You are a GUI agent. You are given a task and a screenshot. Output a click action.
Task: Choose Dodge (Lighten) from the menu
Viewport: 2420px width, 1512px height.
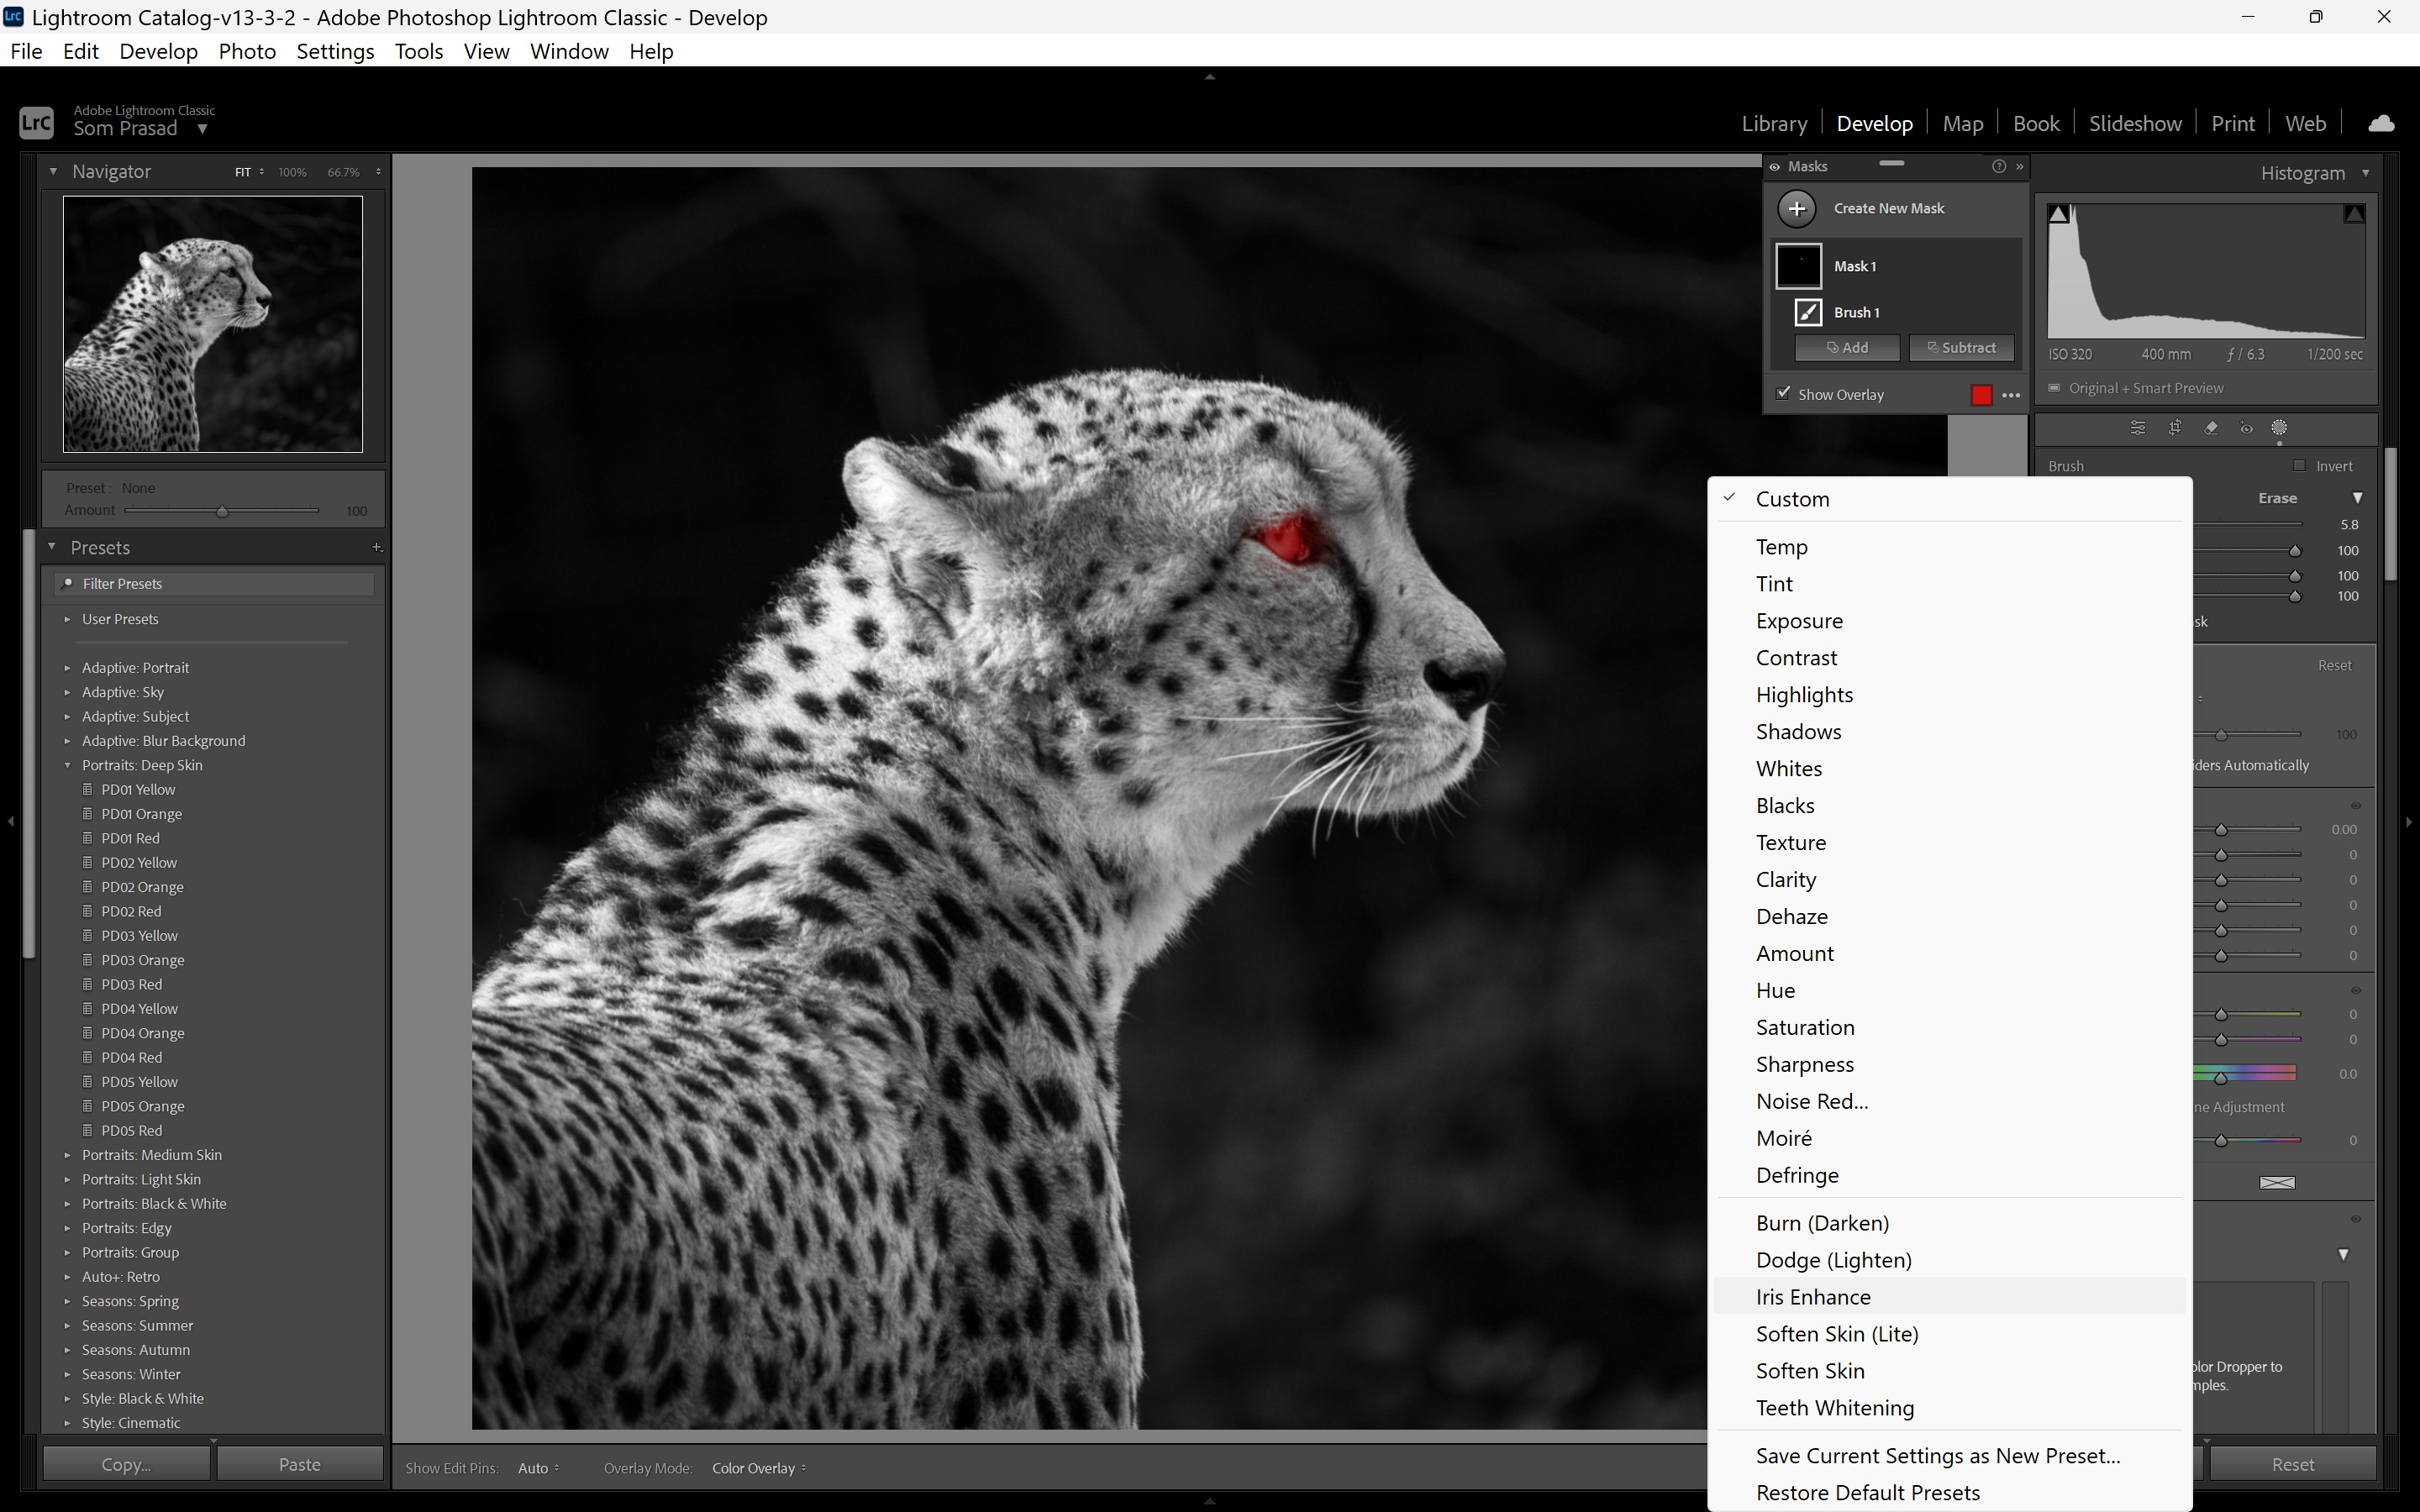click(x=1948, y=1260)
